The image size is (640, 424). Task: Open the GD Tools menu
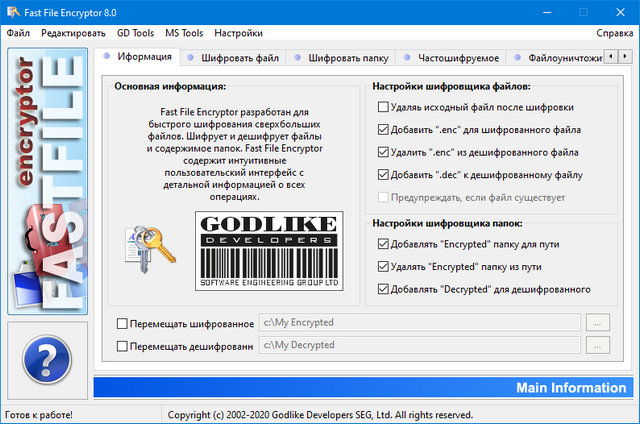[x=137, y=32]
